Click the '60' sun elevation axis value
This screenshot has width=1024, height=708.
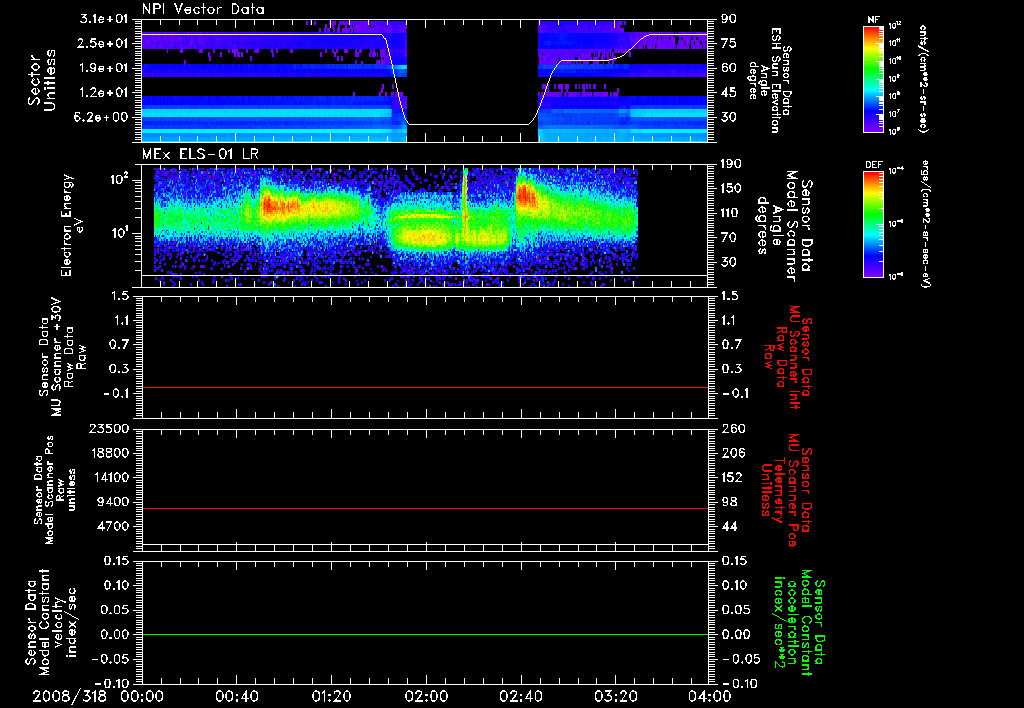tap(728, 68)
